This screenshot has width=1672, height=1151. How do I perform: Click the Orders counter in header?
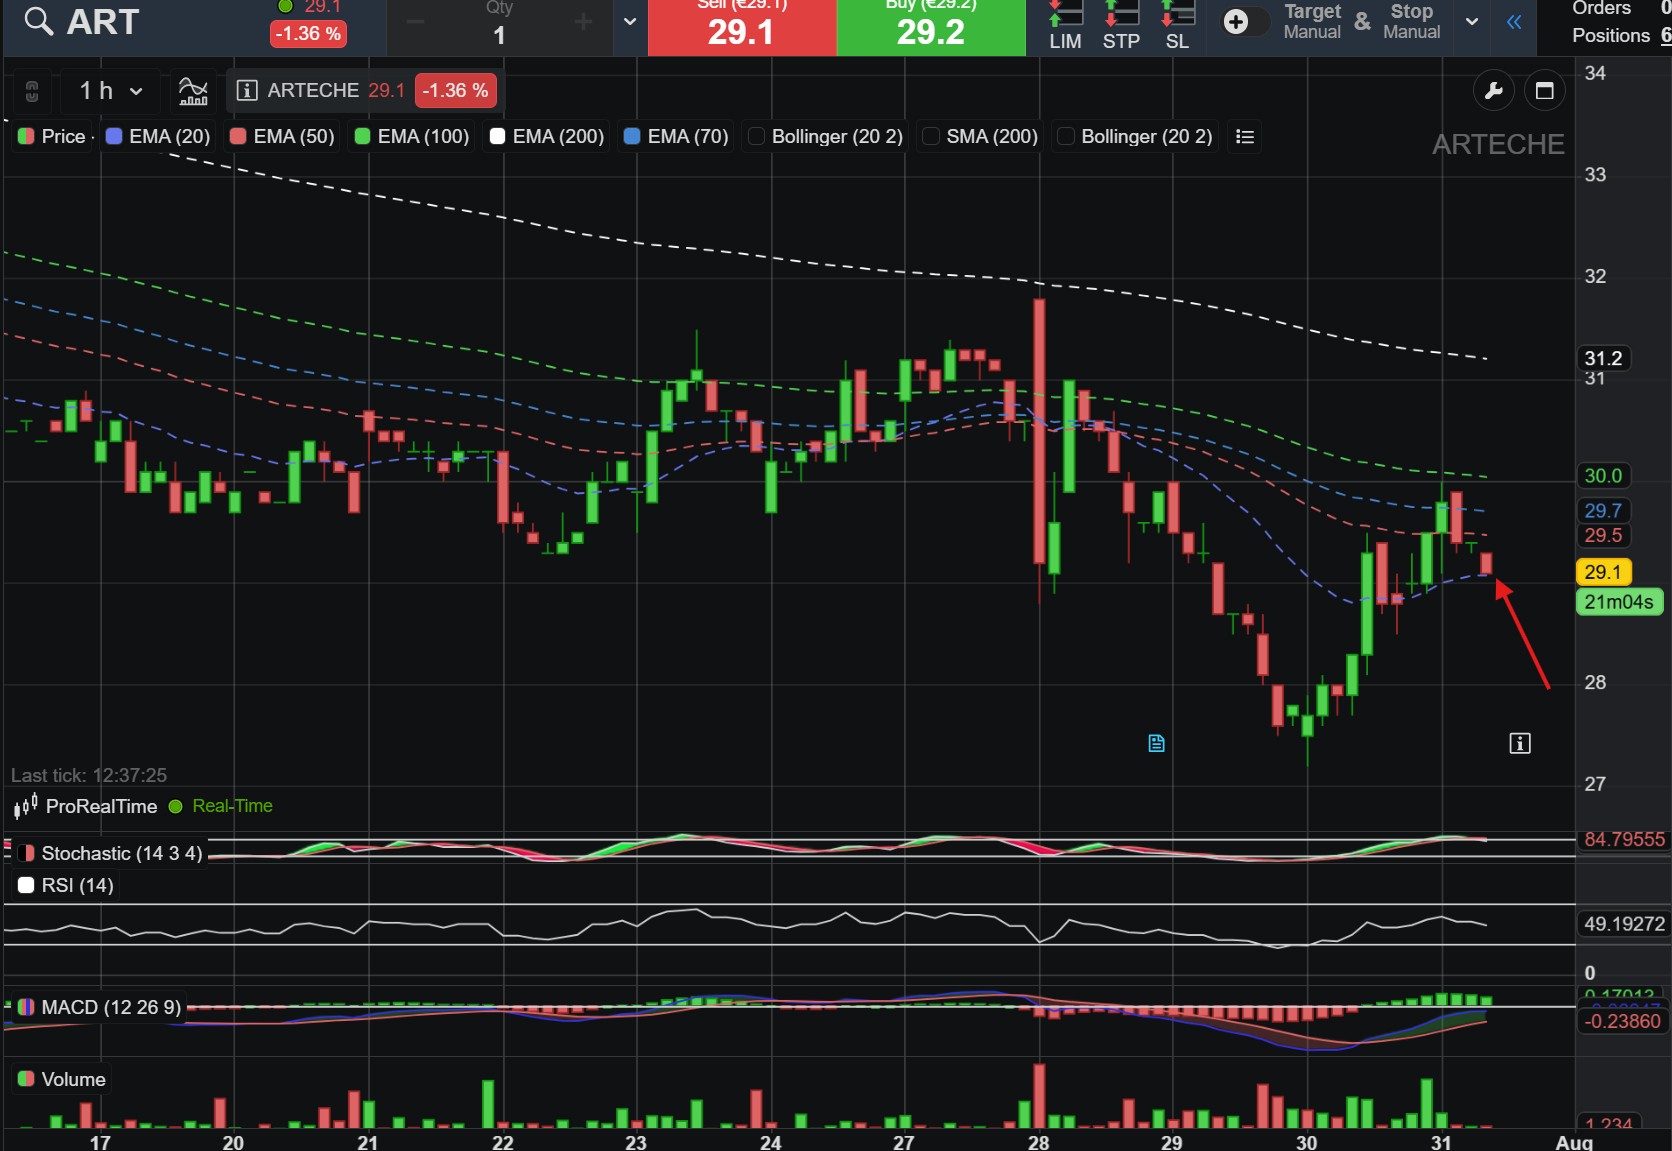pos(1620,8)
